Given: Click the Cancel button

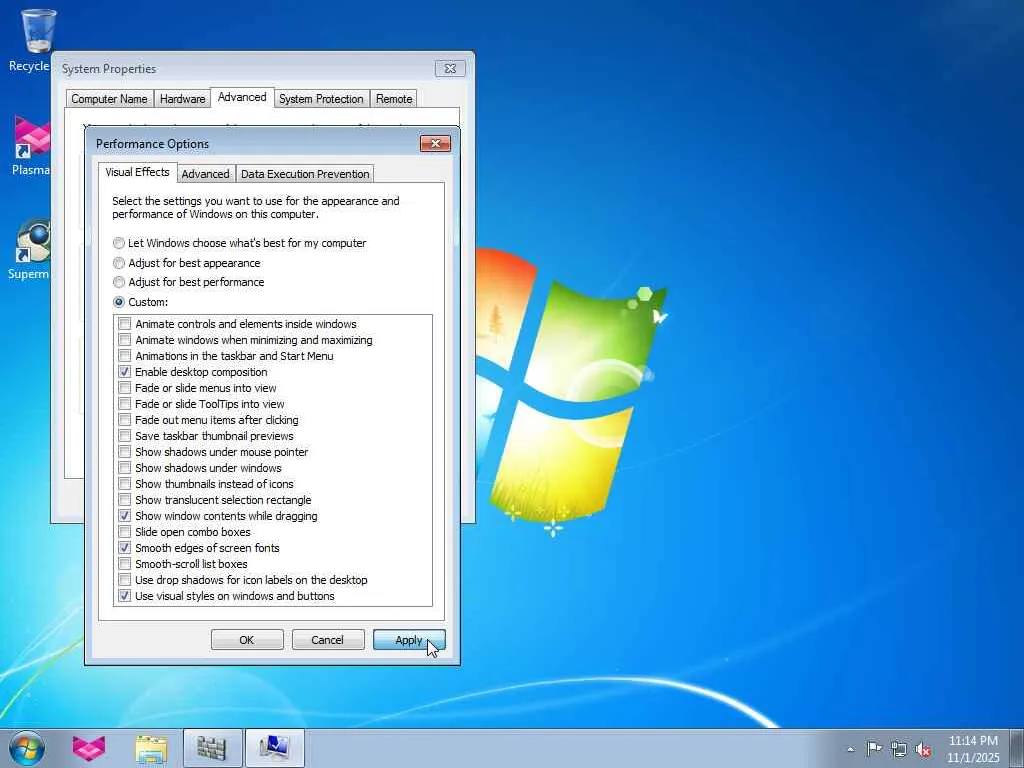Looking at the screenshot, I should (x=327, y=640).
